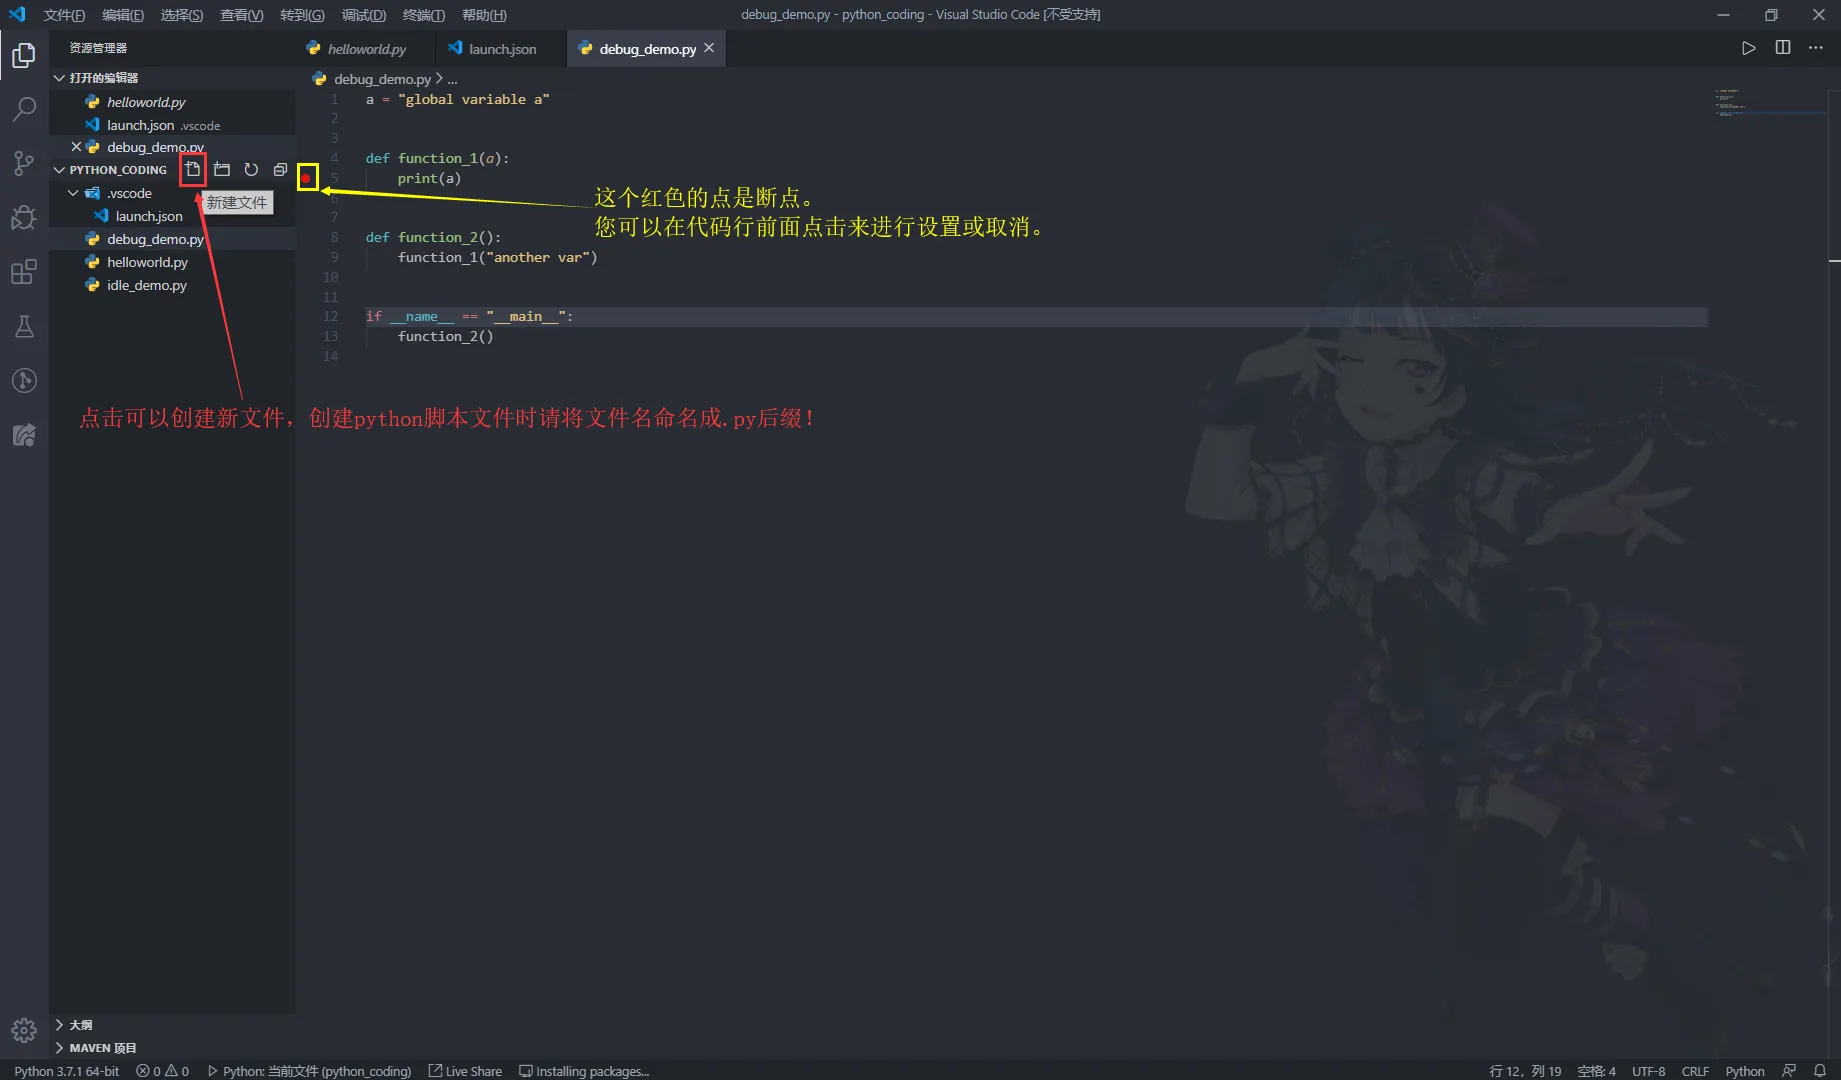Click the New File icon in explorer
The height and width of the screenshot is (1080, 1841).
pyautogui.click(x=193, y=169)
